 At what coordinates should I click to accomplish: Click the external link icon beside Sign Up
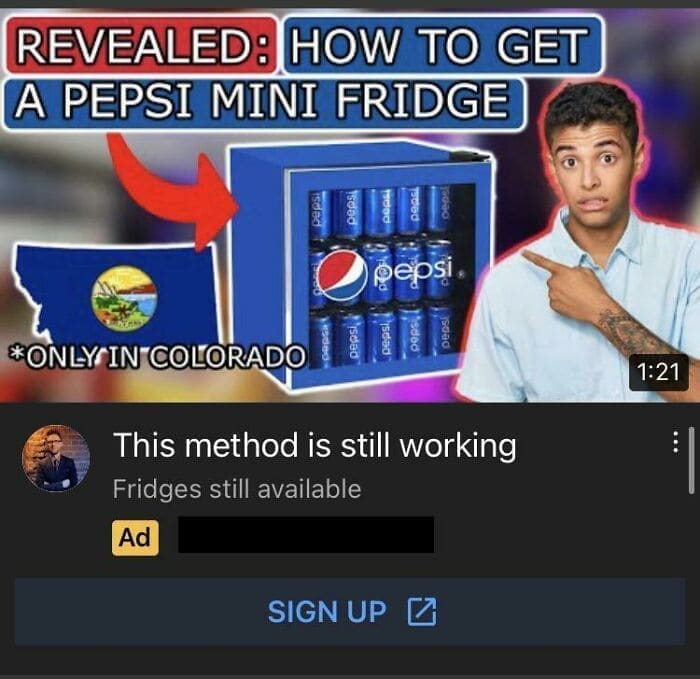(422, 611)
